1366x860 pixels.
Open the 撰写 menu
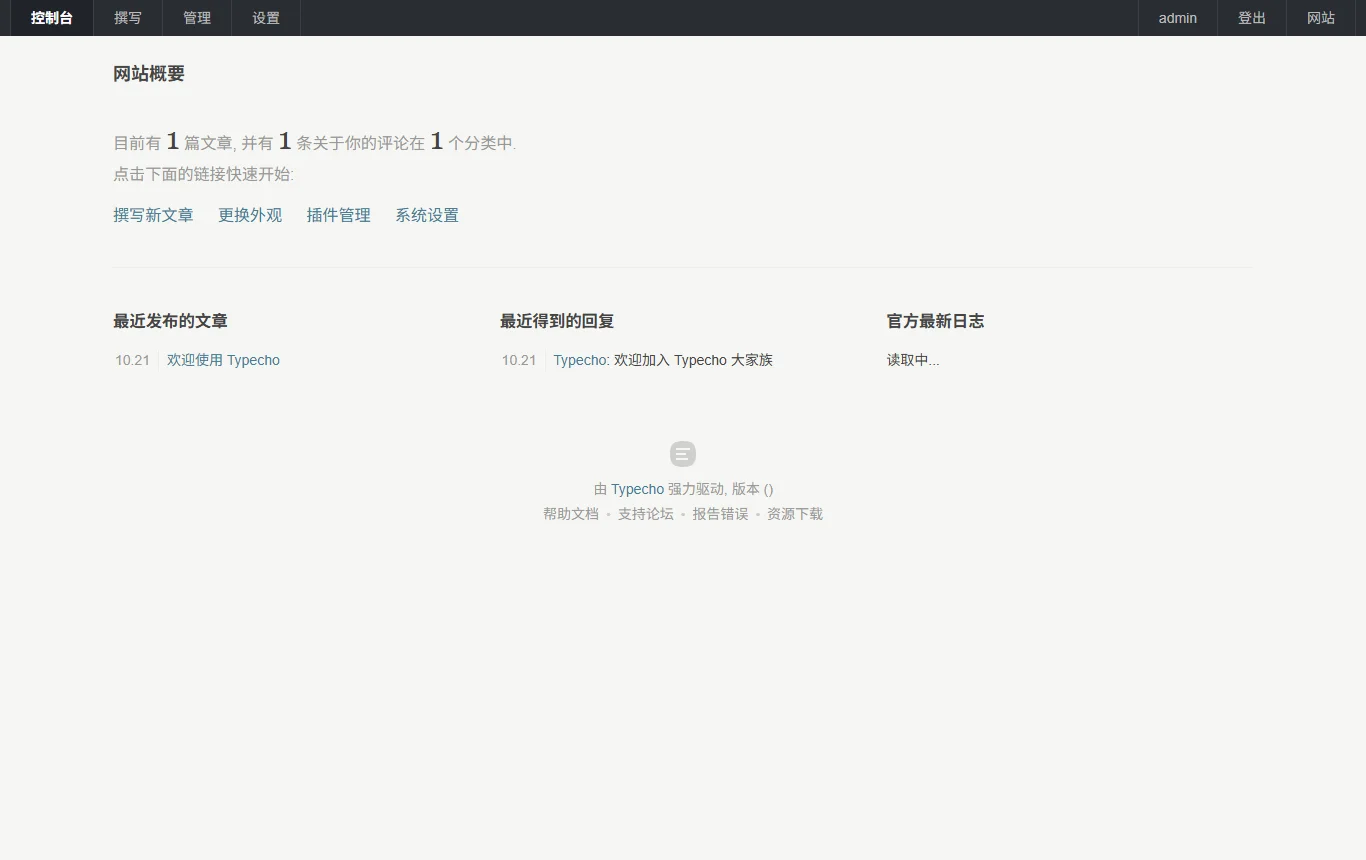128,18
